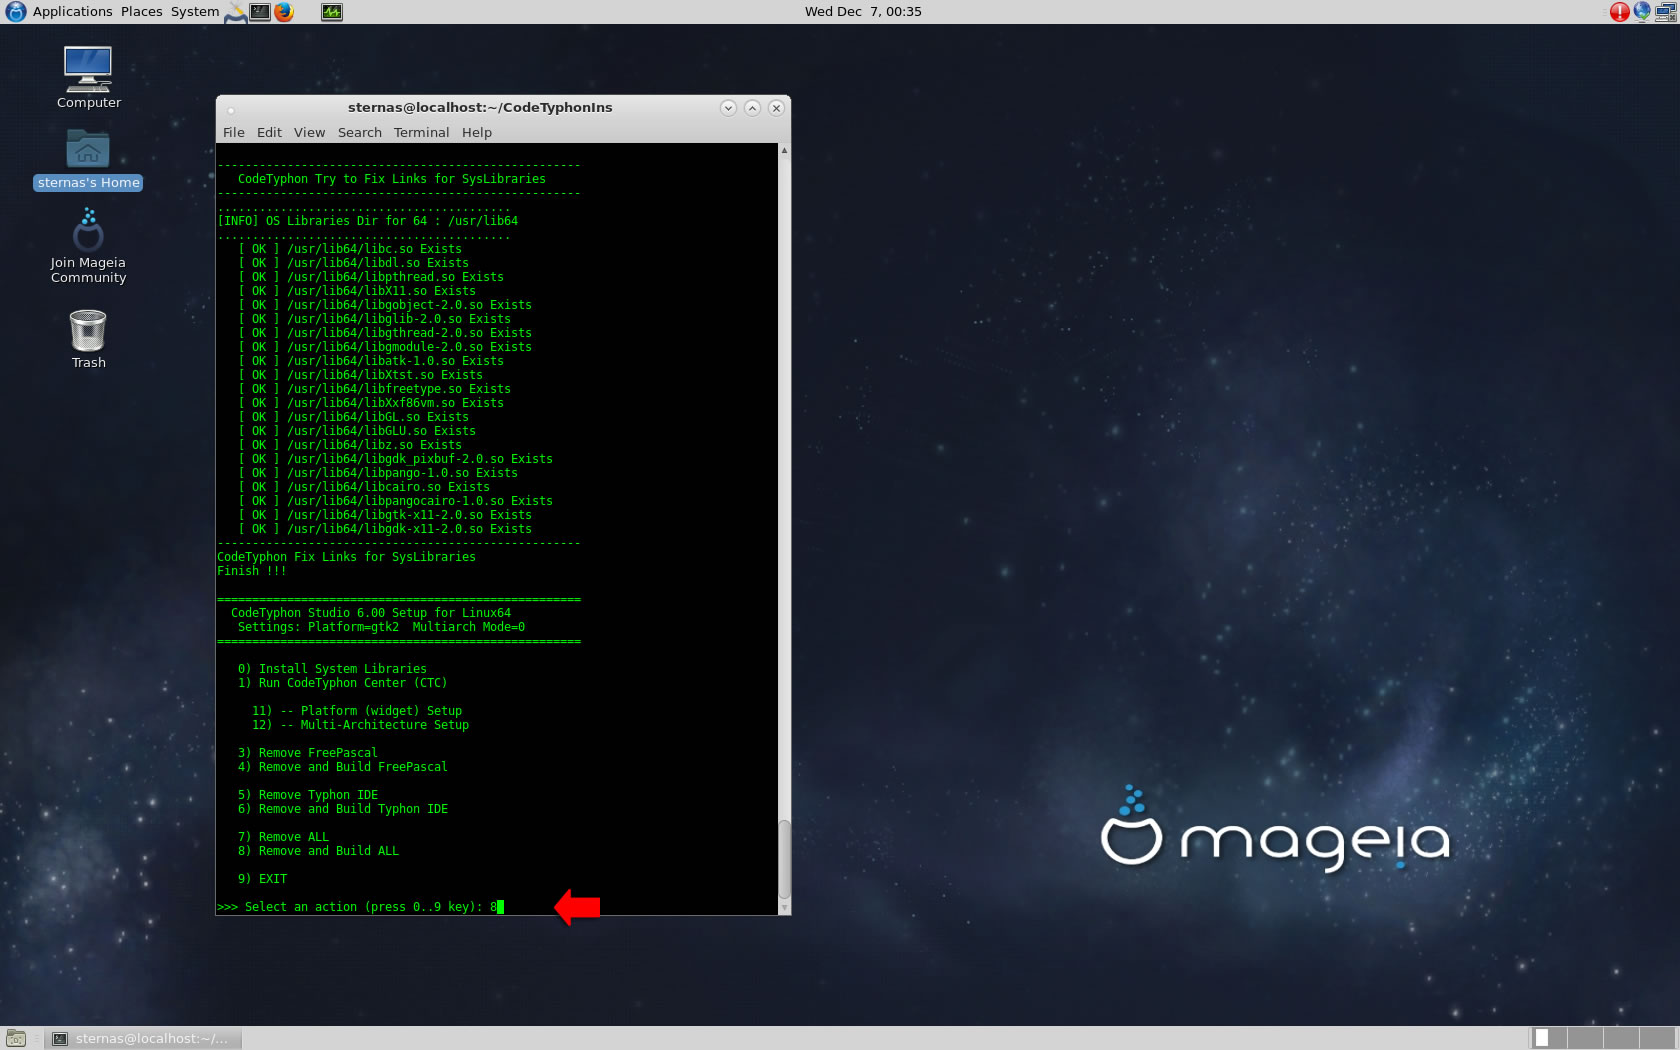The image size is (1680, 1050).
Task: Select the Trash desktop icon
Action: click(88, 339)
